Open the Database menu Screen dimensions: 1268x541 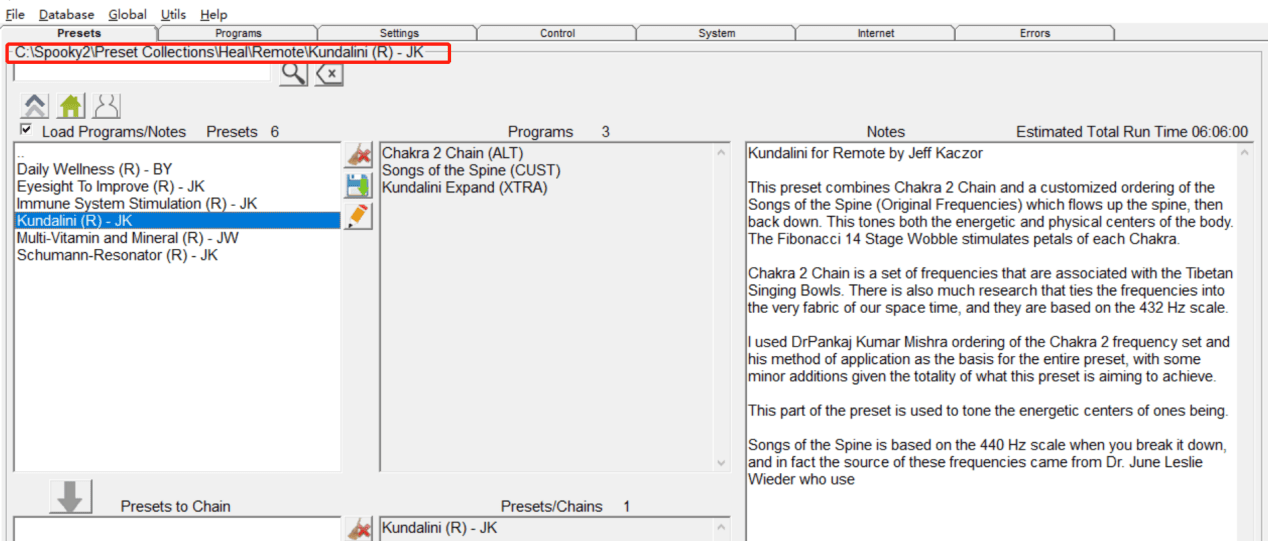66,14
